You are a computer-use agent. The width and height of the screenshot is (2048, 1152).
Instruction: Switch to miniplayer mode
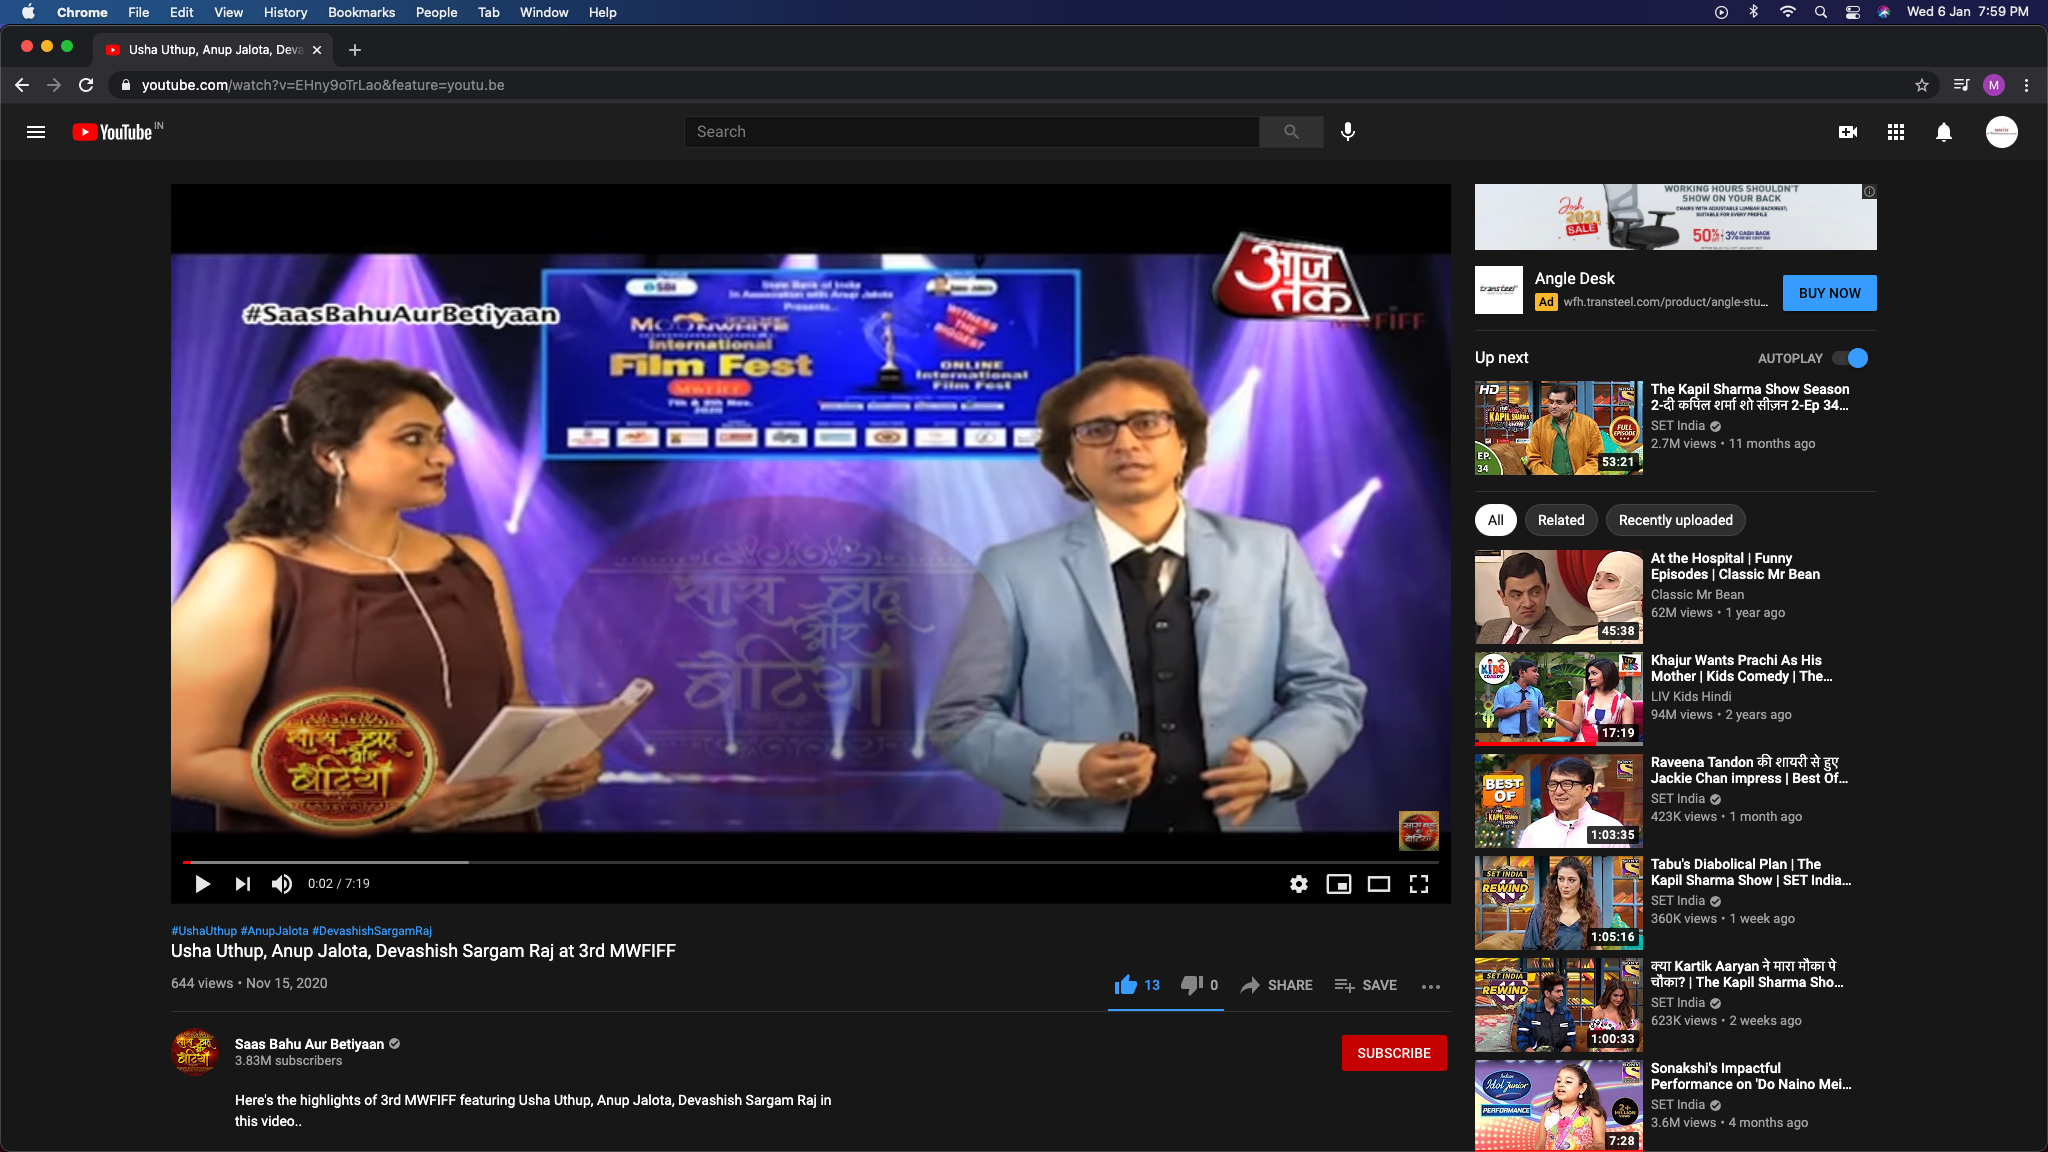(x=1339, y=884)
